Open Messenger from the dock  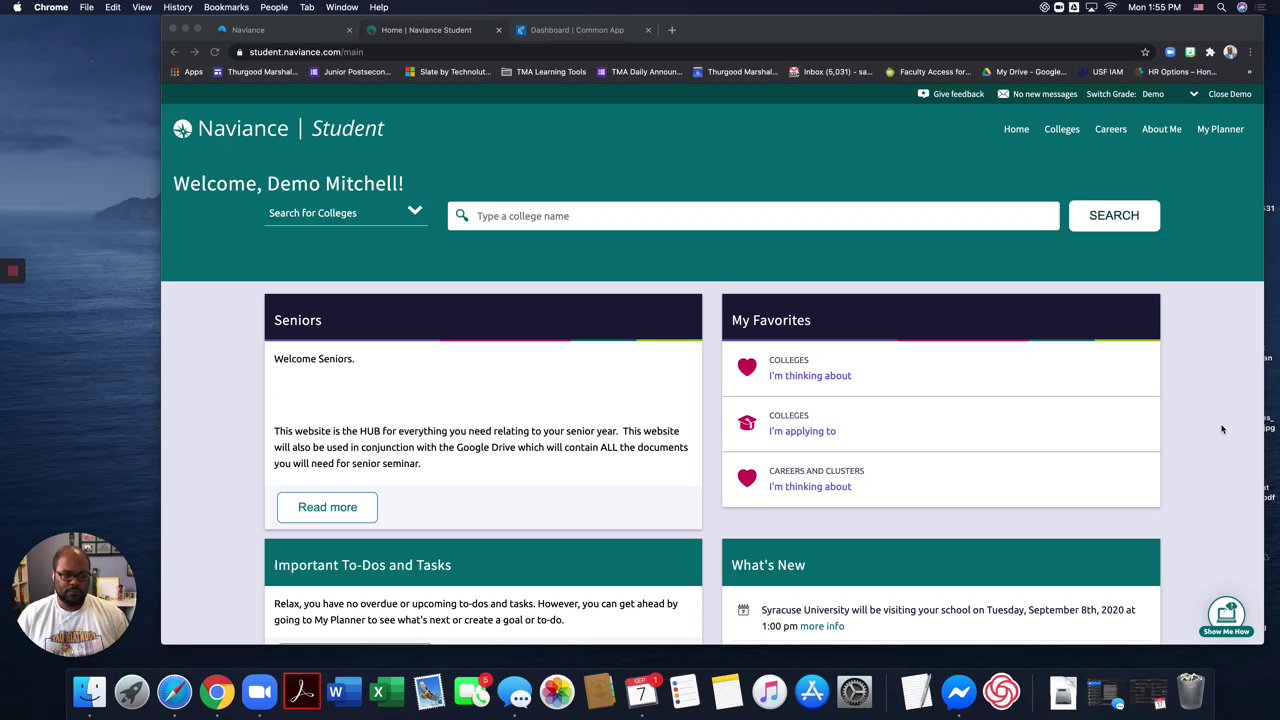[958, 692]
